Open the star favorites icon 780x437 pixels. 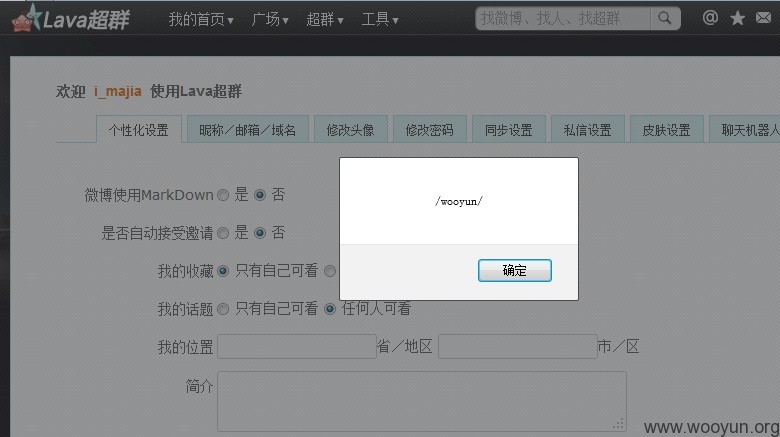pyautogui.click(x=737, y=18)
